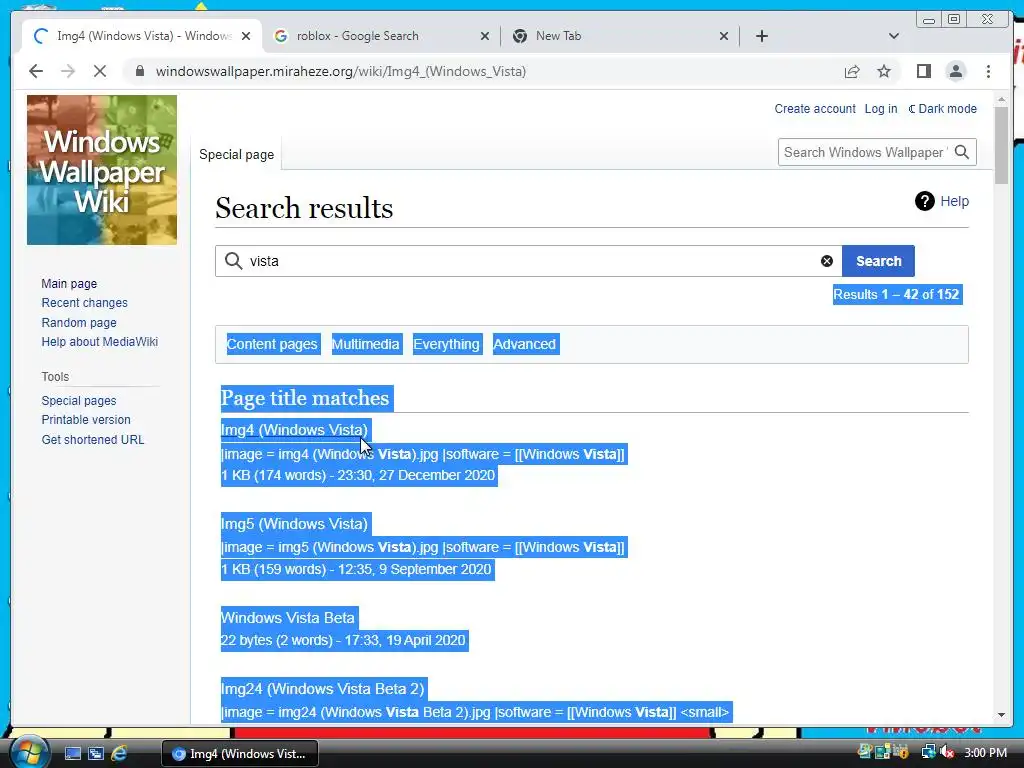Open the Img24 (Windows Vista Beta 2) result

[x=323, y=689]
